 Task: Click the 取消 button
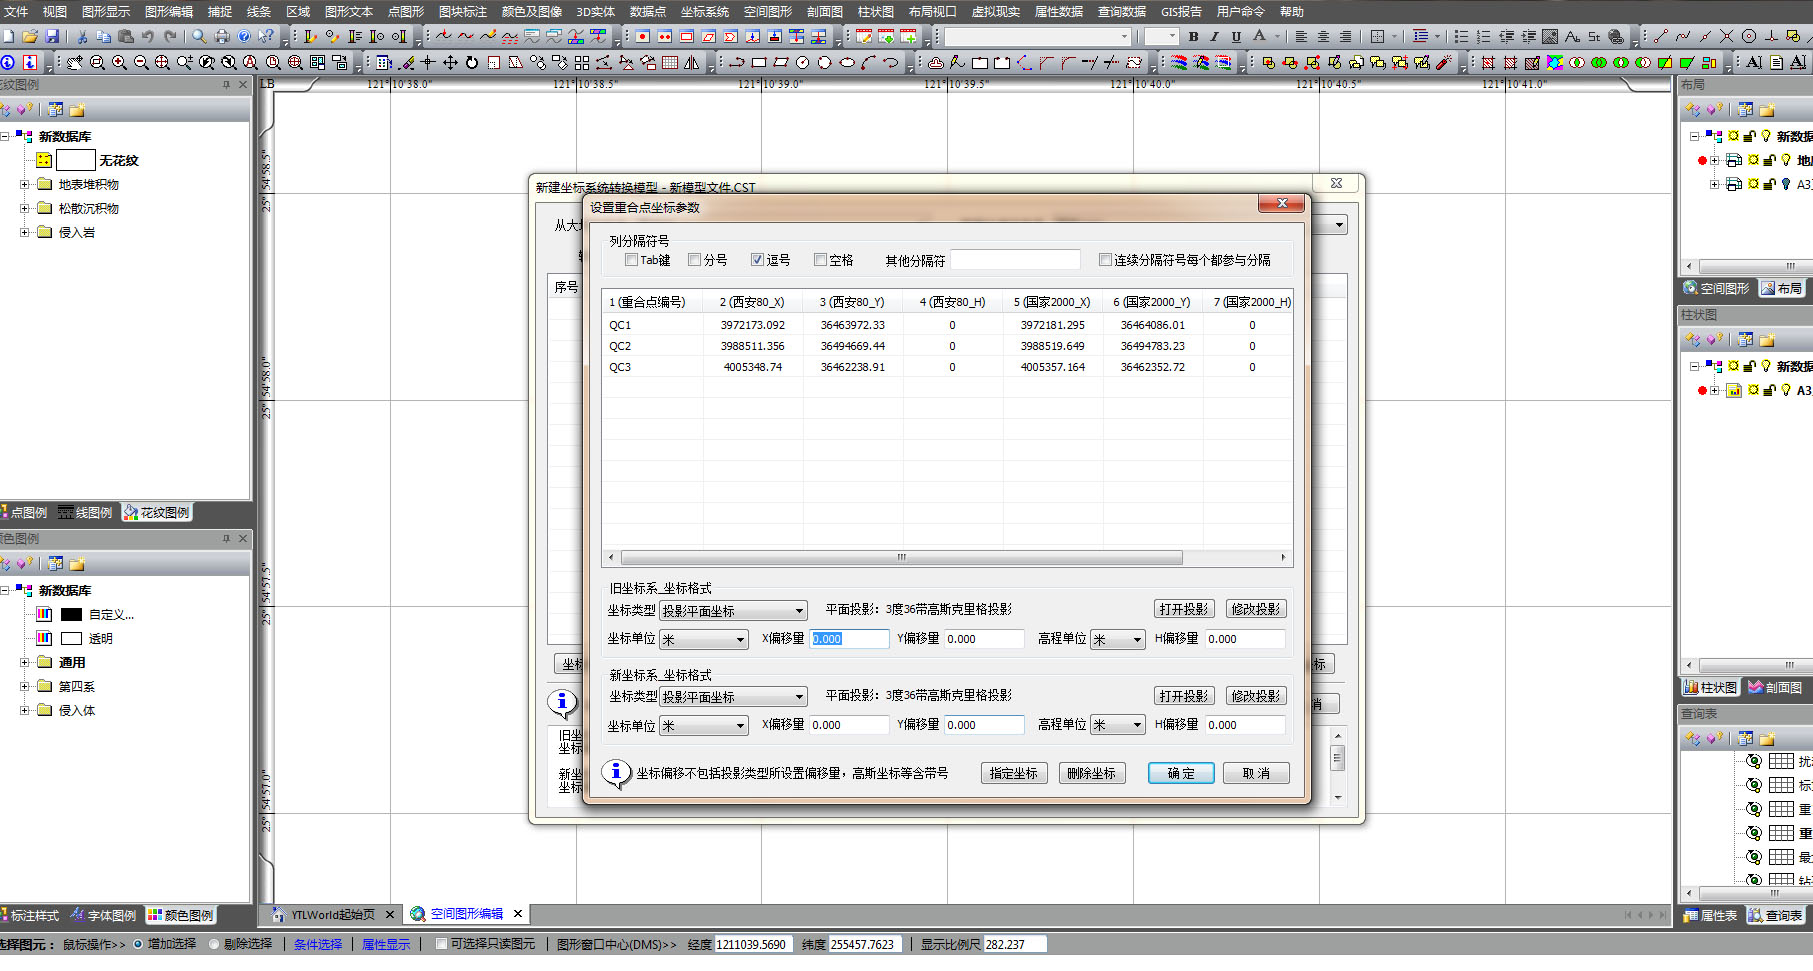[1256, 773]
